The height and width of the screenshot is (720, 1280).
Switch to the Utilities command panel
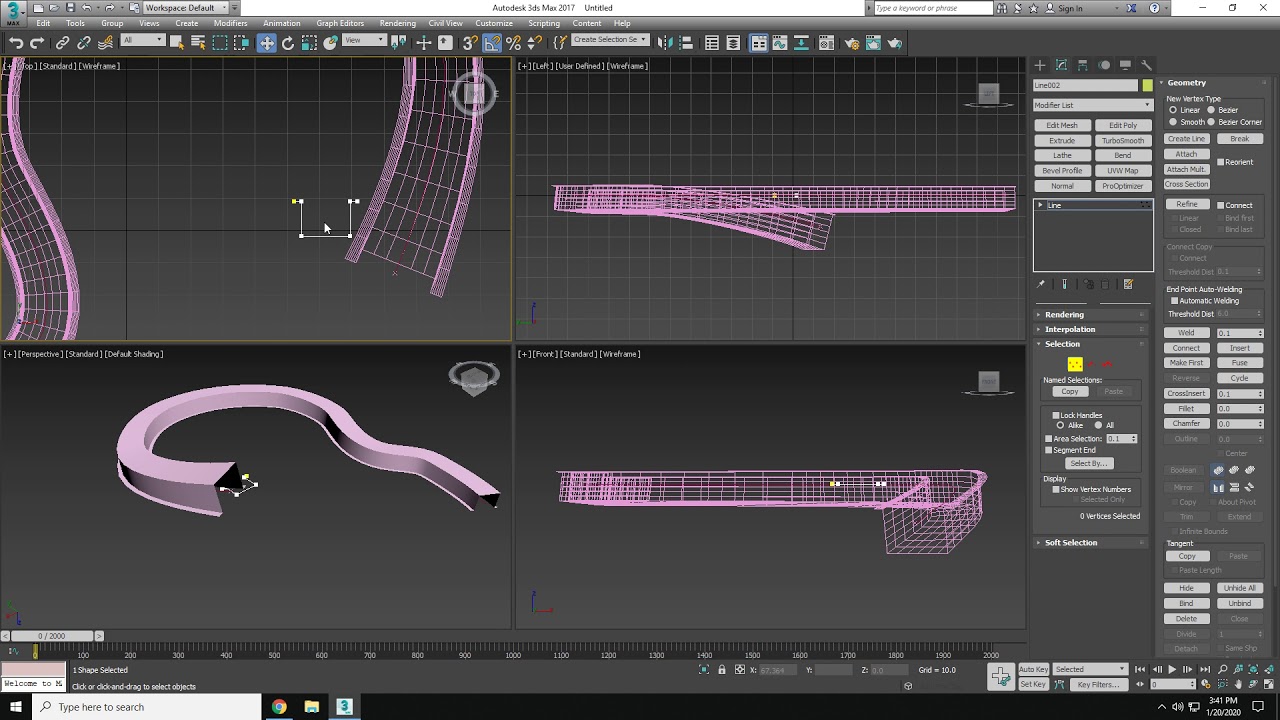tap(1146, 65)
